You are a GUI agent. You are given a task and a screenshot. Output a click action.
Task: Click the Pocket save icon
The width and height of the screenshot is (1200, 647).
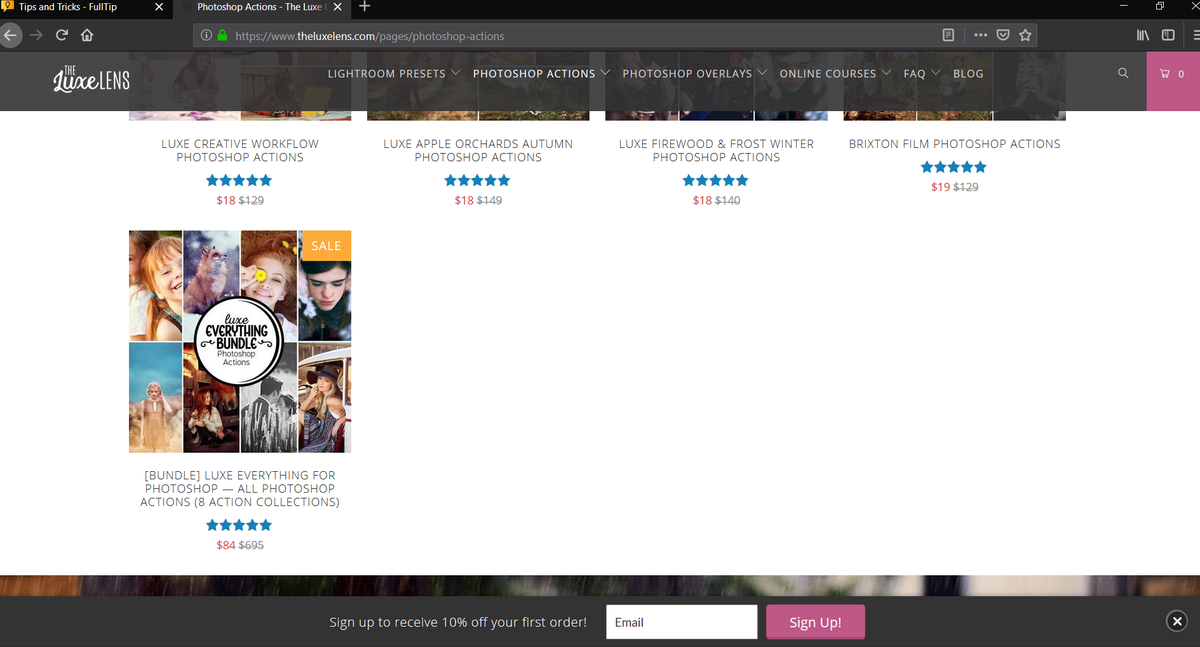coord(1003,35)
